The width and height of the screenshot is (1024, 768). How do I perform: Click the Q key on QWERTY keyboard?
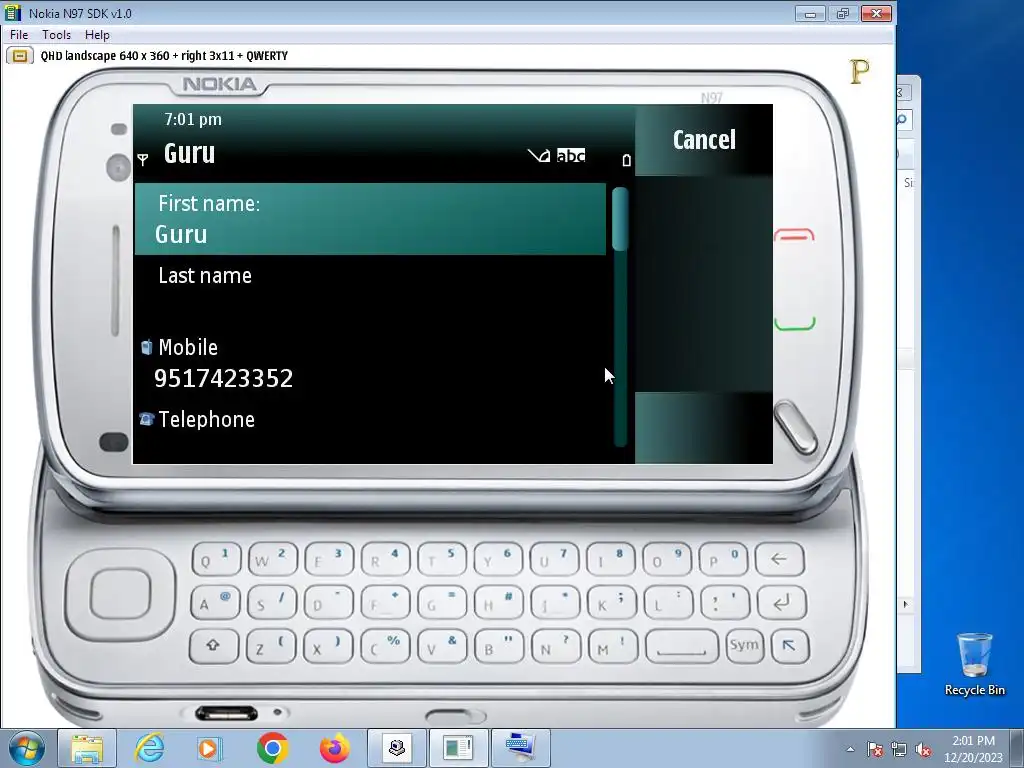coord(216,560)
